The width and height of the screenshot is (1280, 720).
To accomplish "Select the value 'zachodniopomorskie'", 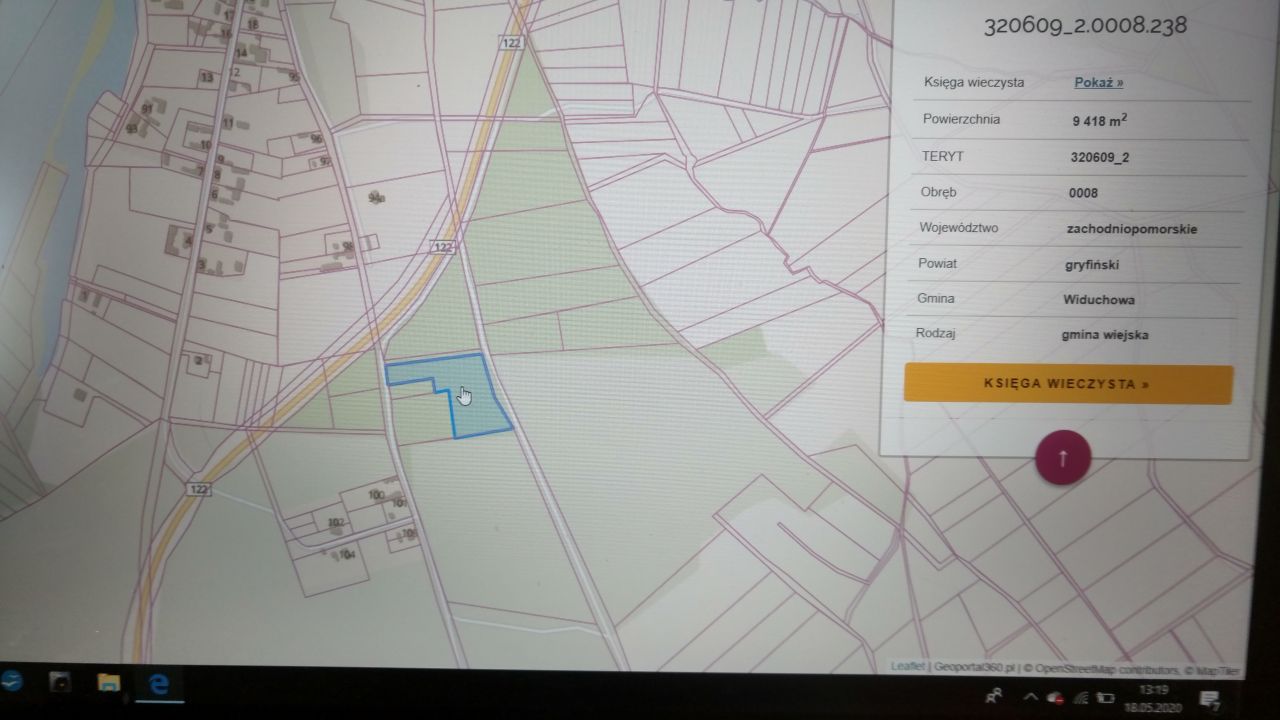I will tap(1132, 229).
